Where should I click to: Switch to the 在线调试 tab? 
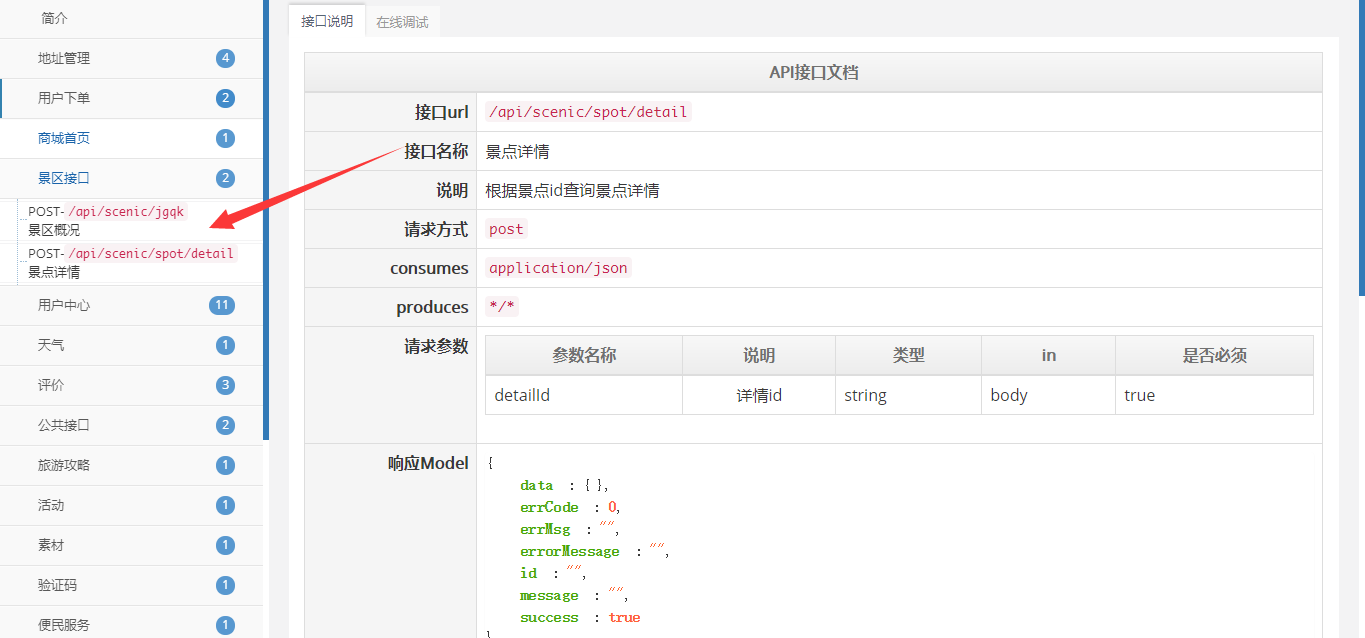402,22
